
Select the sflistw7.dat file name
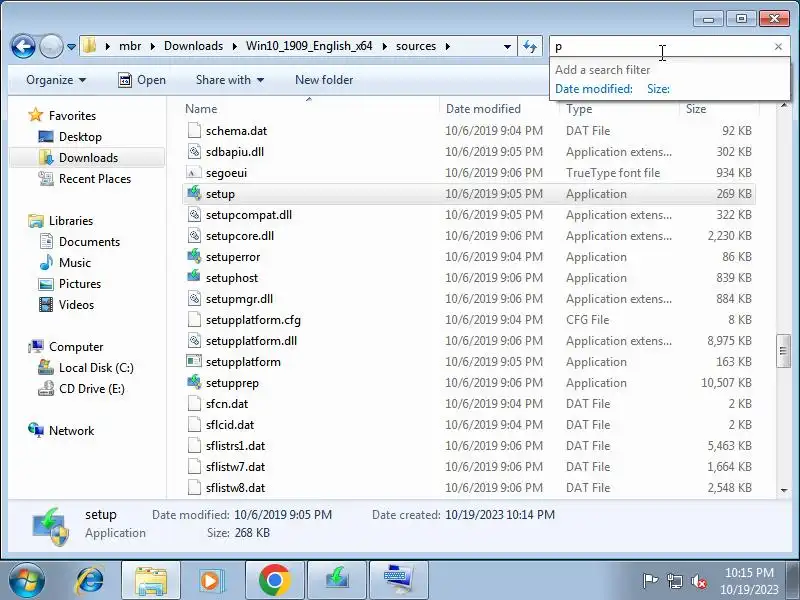(236, 466)
